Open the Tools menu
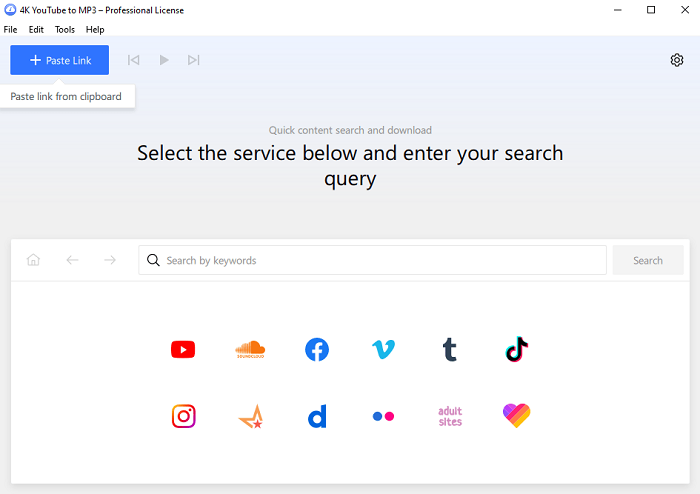The height and width of the screenshot is (494, 700). click(65, 30)
